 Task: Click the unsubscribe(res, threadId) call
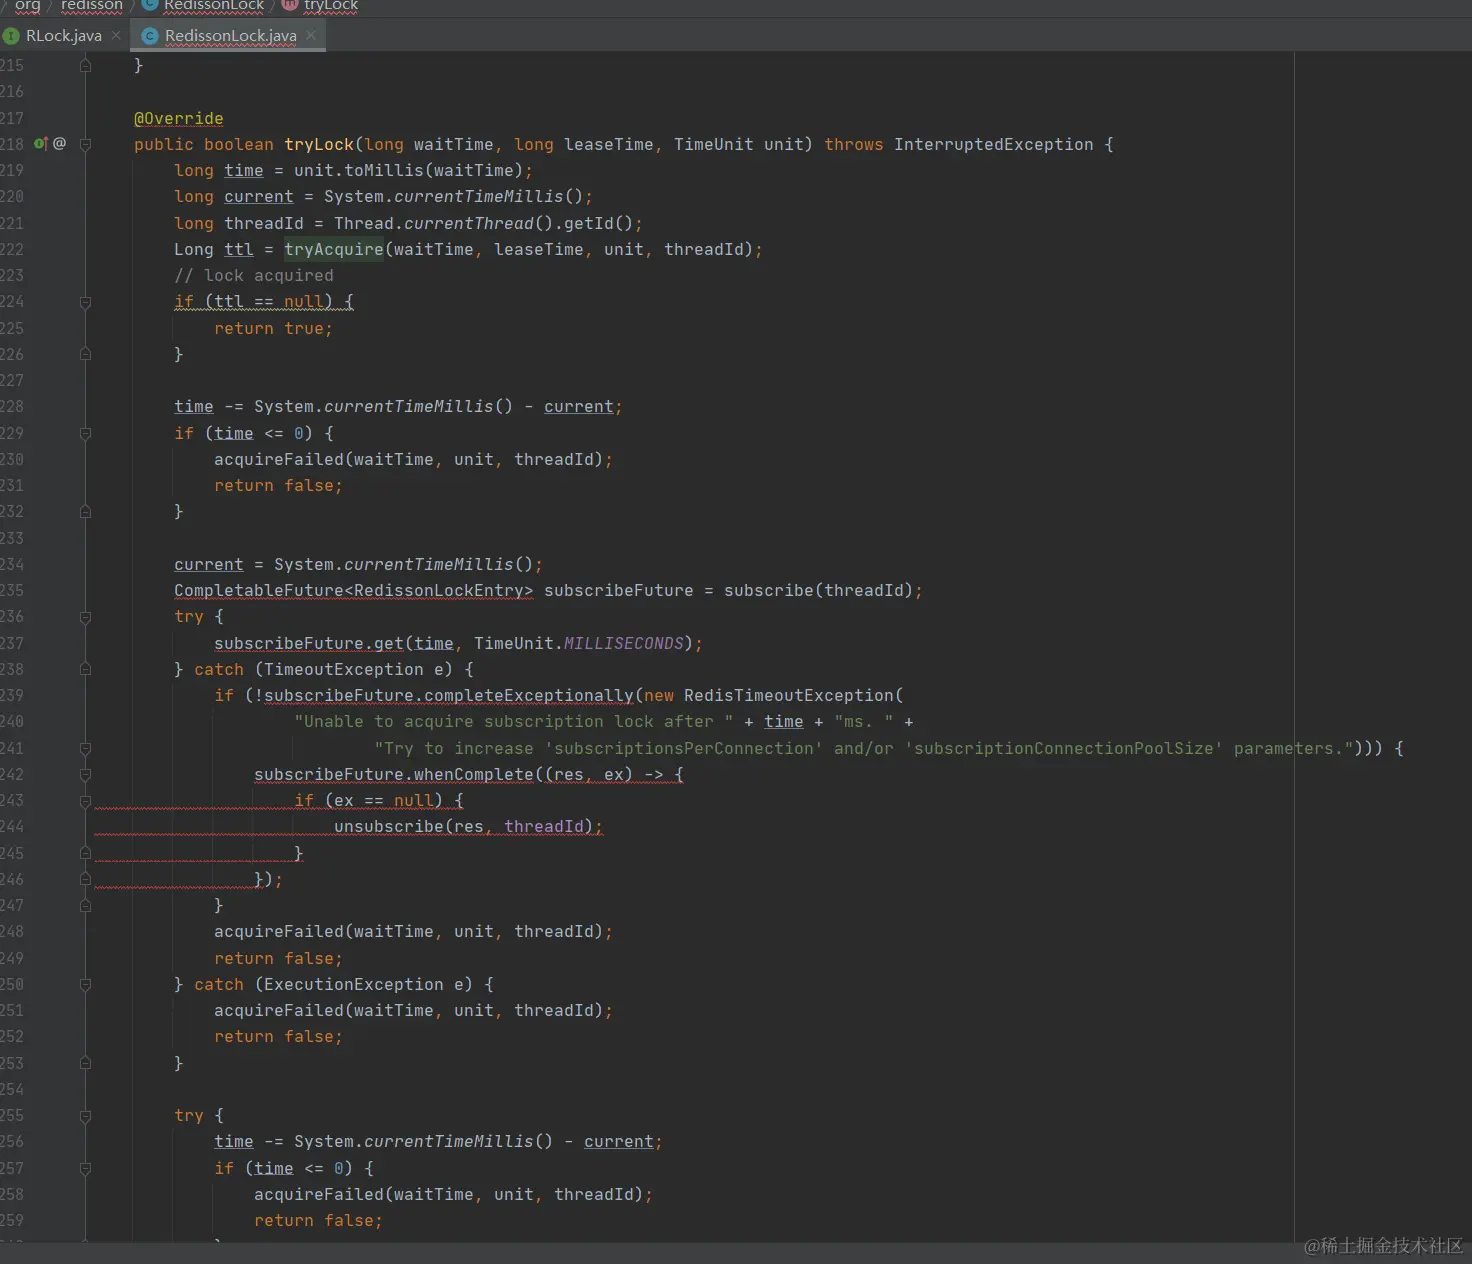click(x=464, y=826)
